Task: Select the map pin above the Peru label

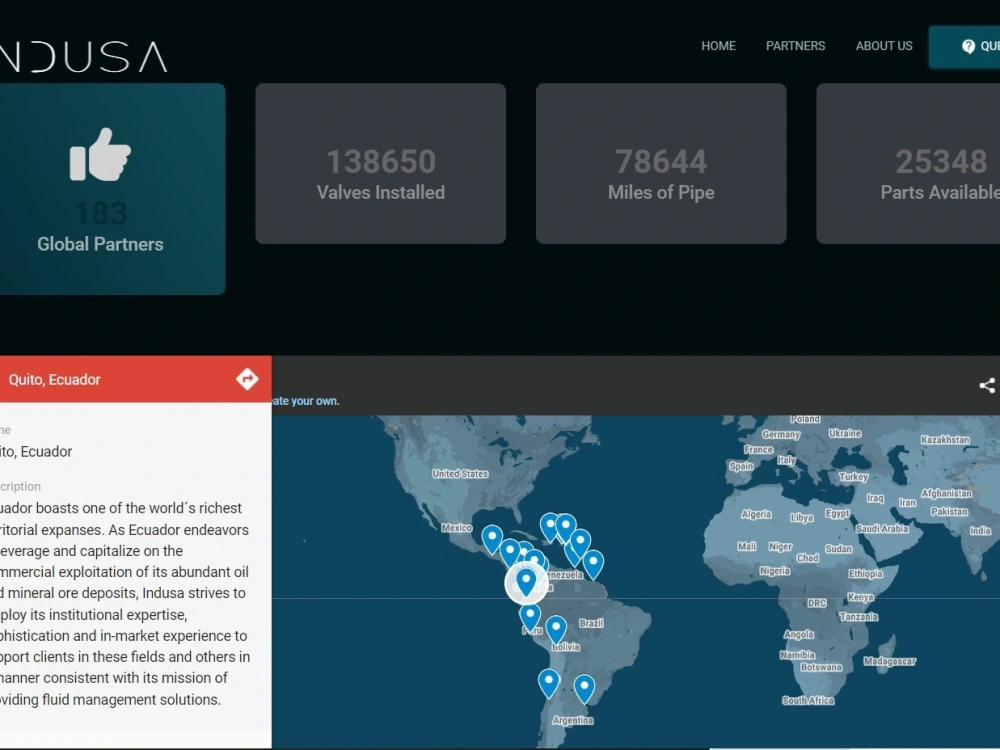Action: click(x=530, y=617)
